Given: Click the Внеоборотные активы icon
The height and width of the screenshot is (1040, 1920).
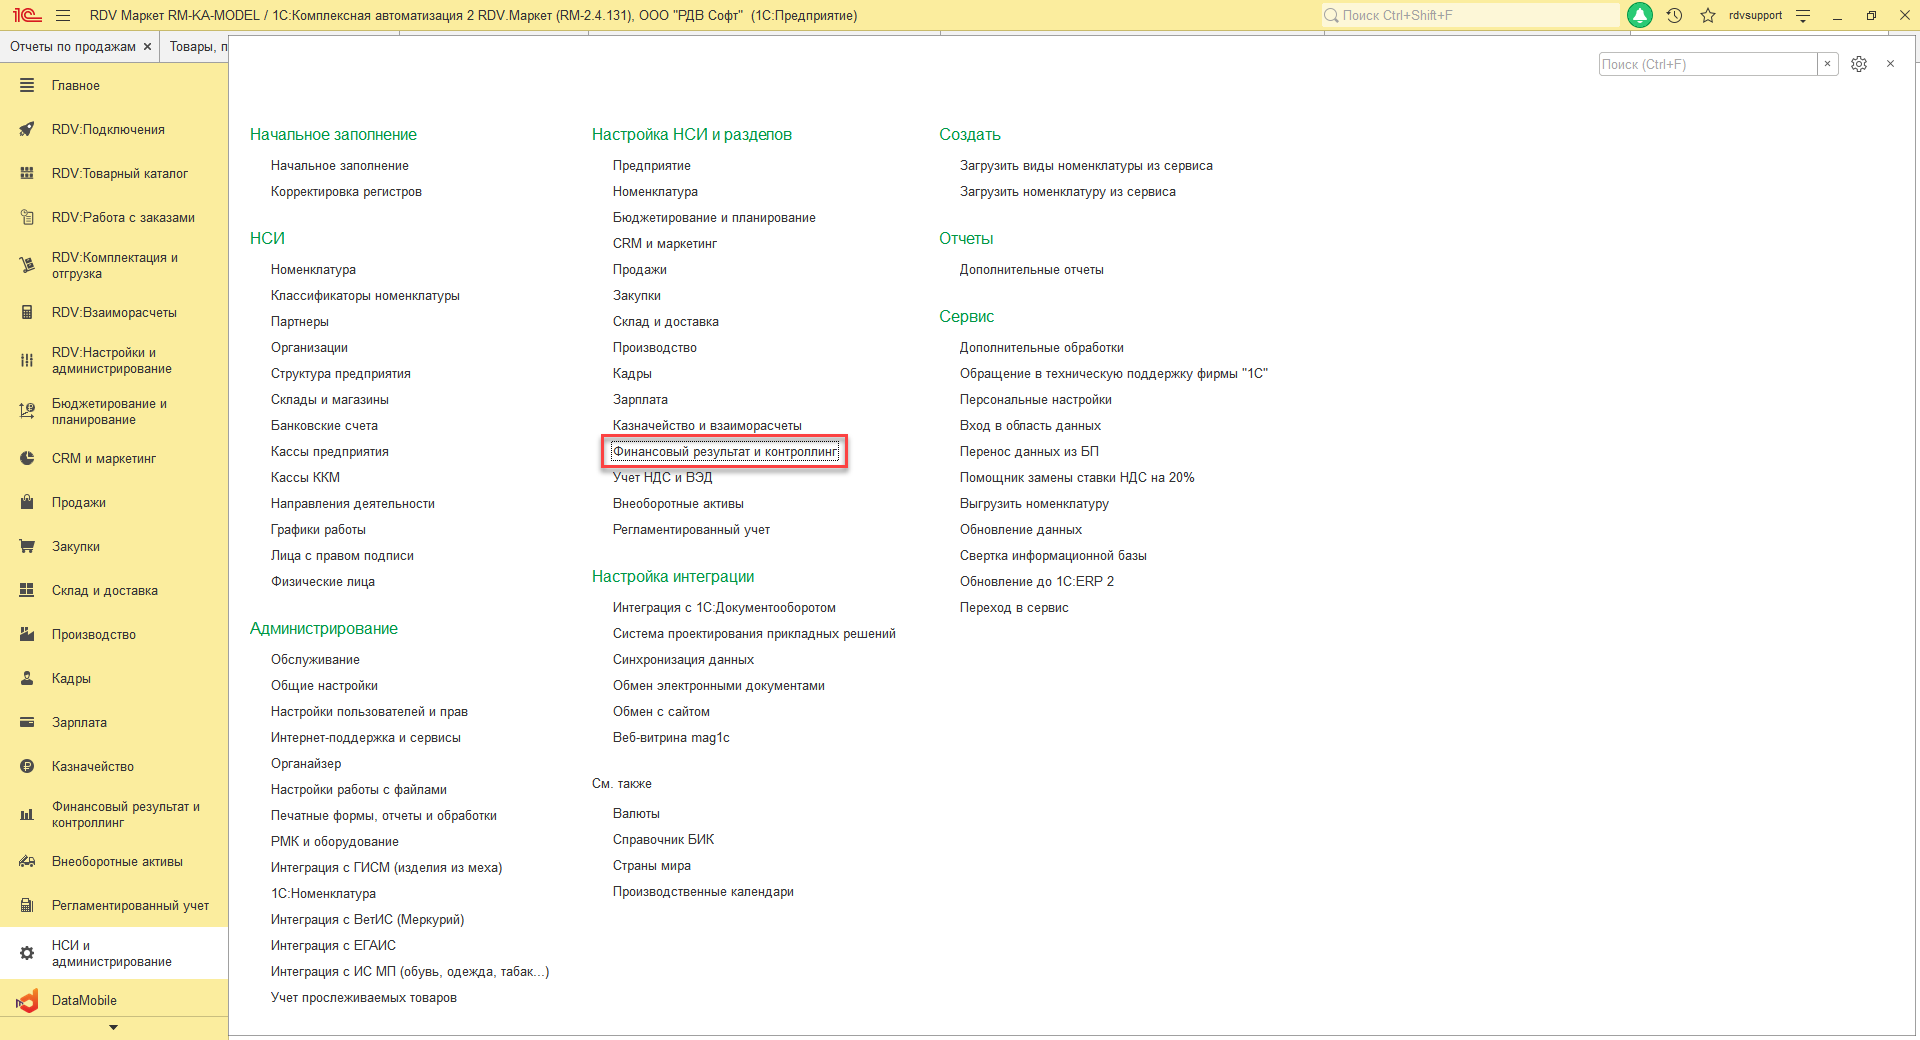Looking at the screenshot, I should (27, 862).
